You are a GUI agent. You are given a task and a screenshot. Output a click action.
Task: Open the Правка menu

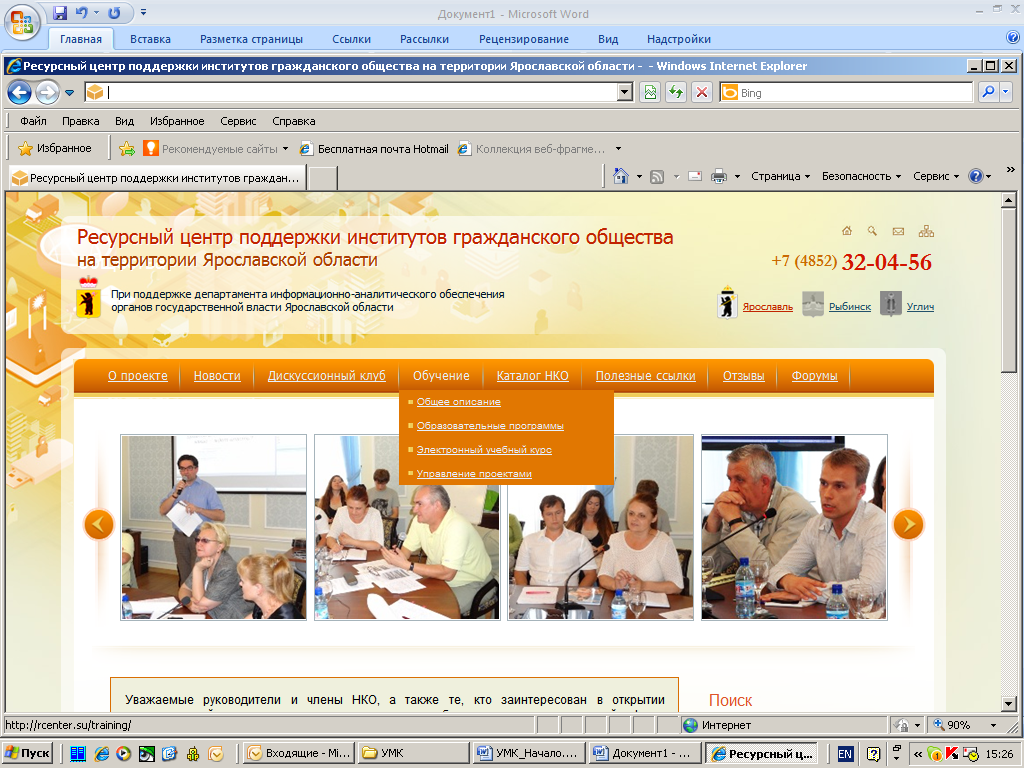(x=81, y=121)
